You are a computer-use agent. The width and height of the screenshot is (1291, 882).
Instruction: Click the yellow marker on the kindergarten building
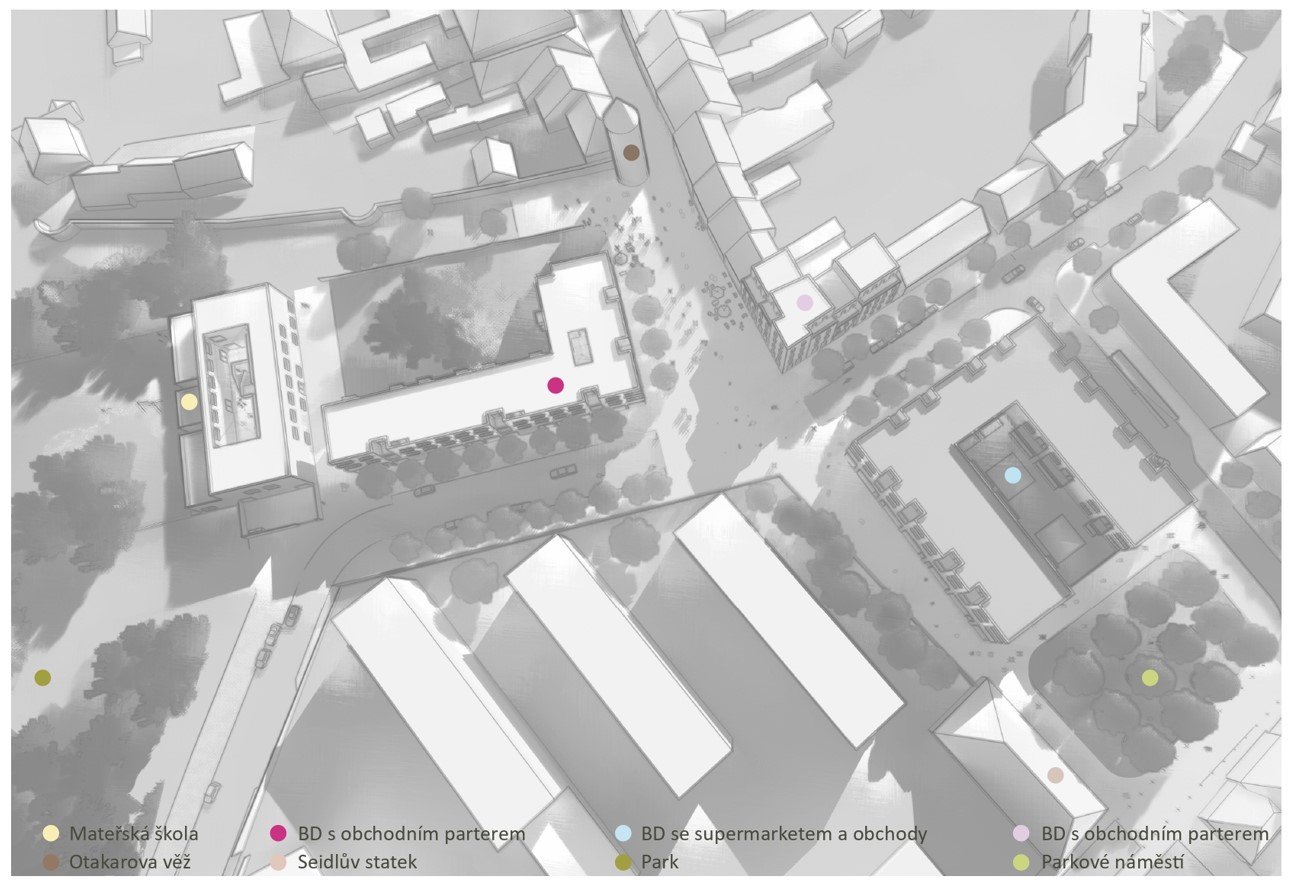click(x=189, y=401)
